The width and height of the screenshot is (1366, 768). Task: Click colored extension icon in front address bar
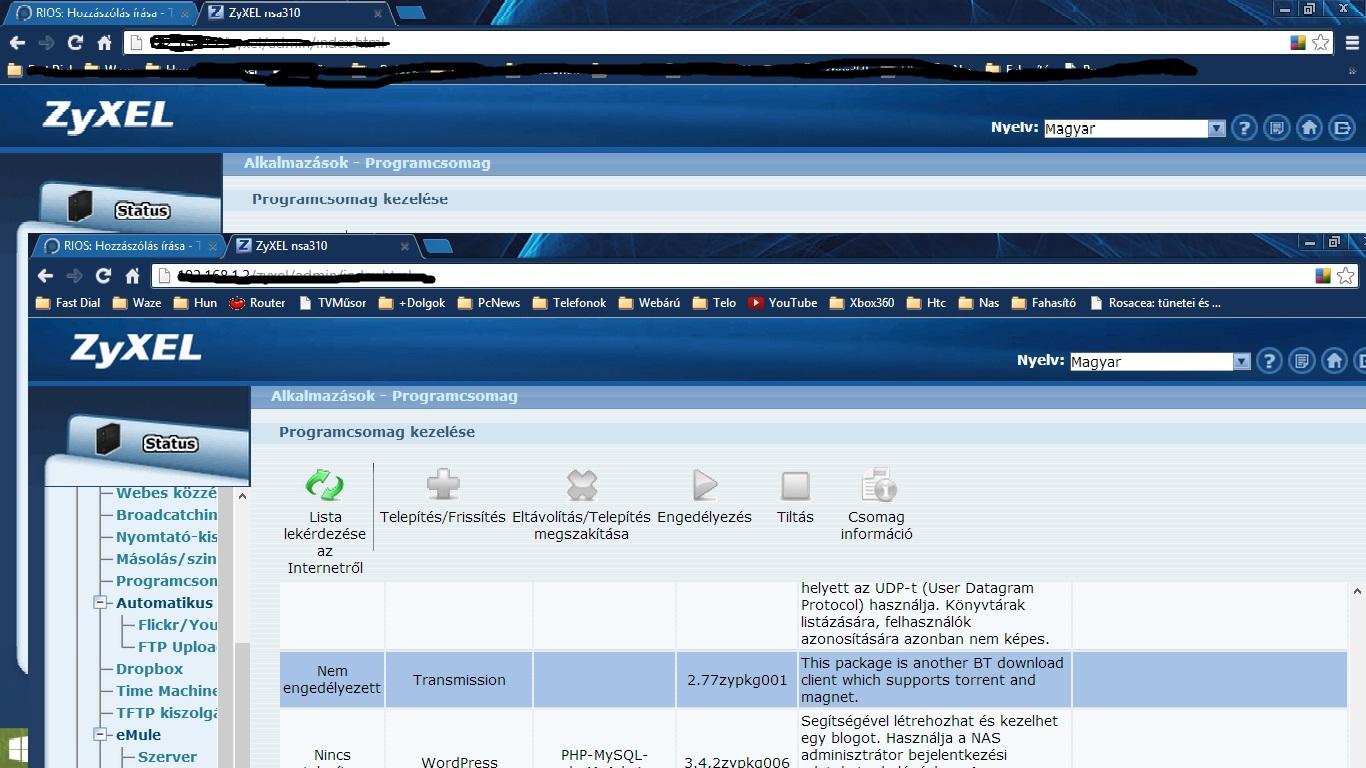(x=1323, y=276)
